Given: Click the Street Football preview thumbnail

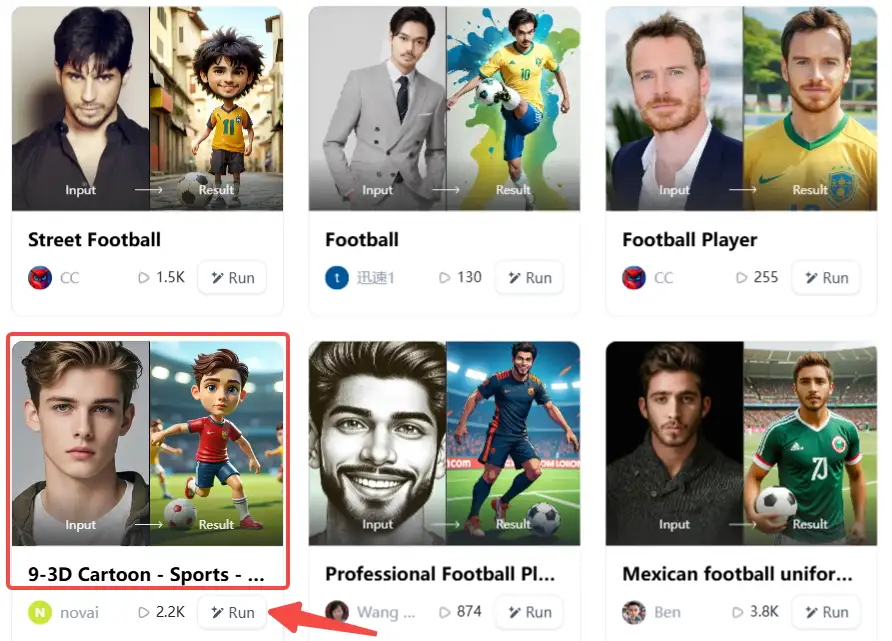Looking at the screenshot, I should coord(147,107).
